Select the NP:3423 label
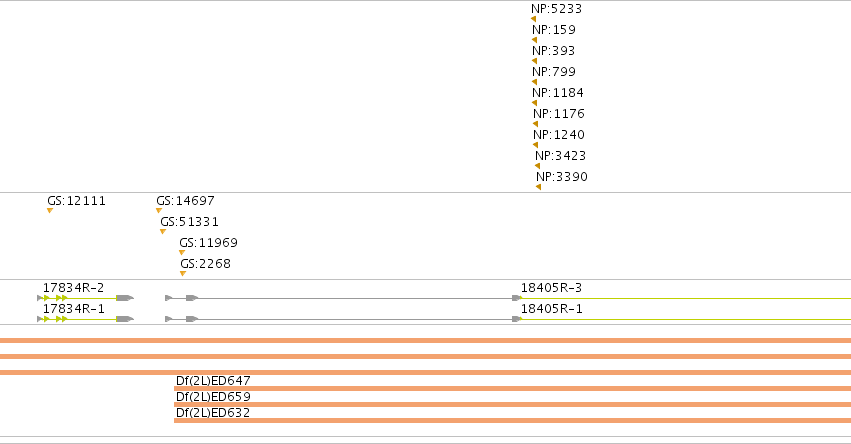This screenshot has width=851, height=444. [561, 156]
